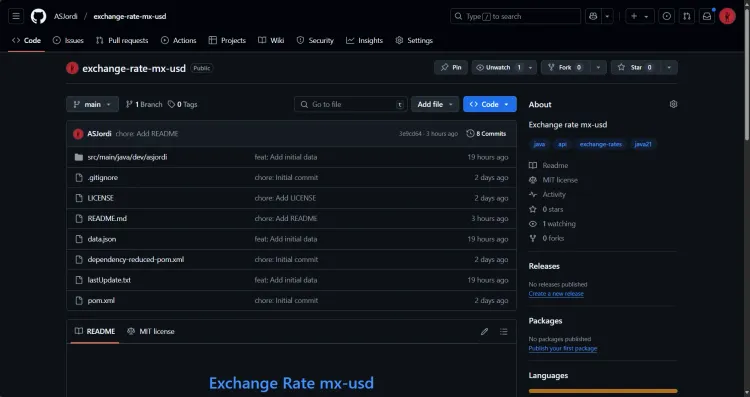Click Publish your first package
The image size is (750, 397).
click(562, 349)
